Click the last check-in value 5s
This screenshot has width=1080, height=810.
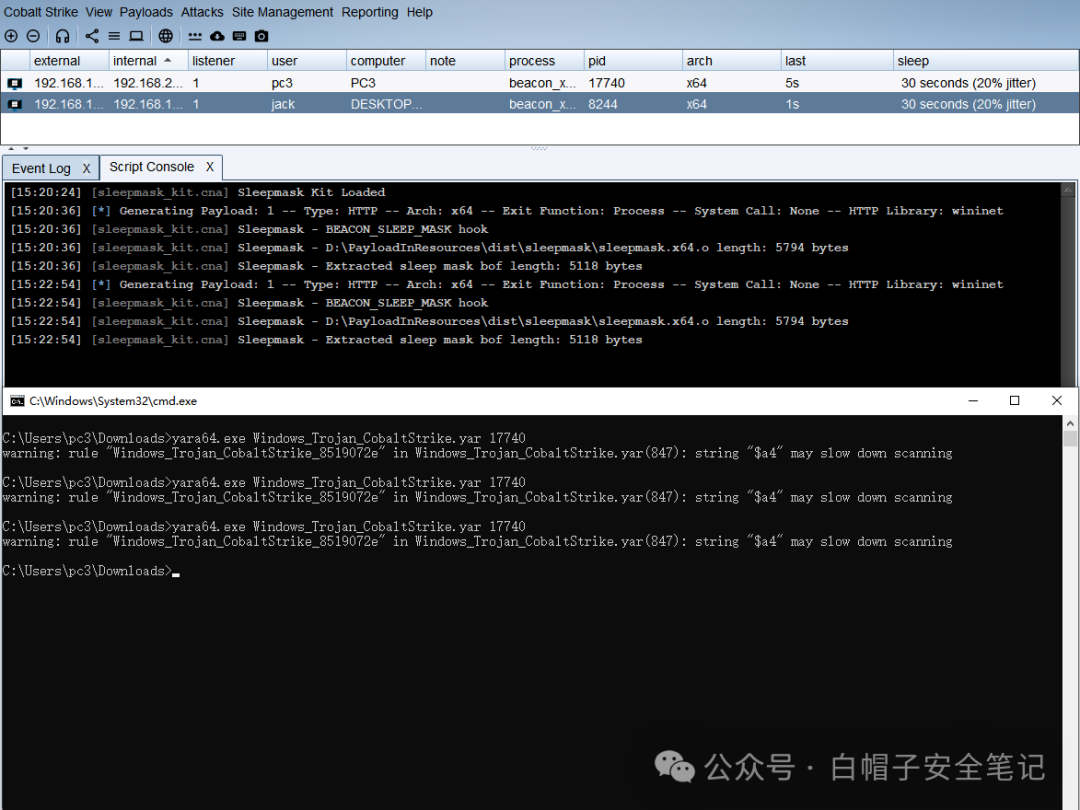tap(792, 83)
